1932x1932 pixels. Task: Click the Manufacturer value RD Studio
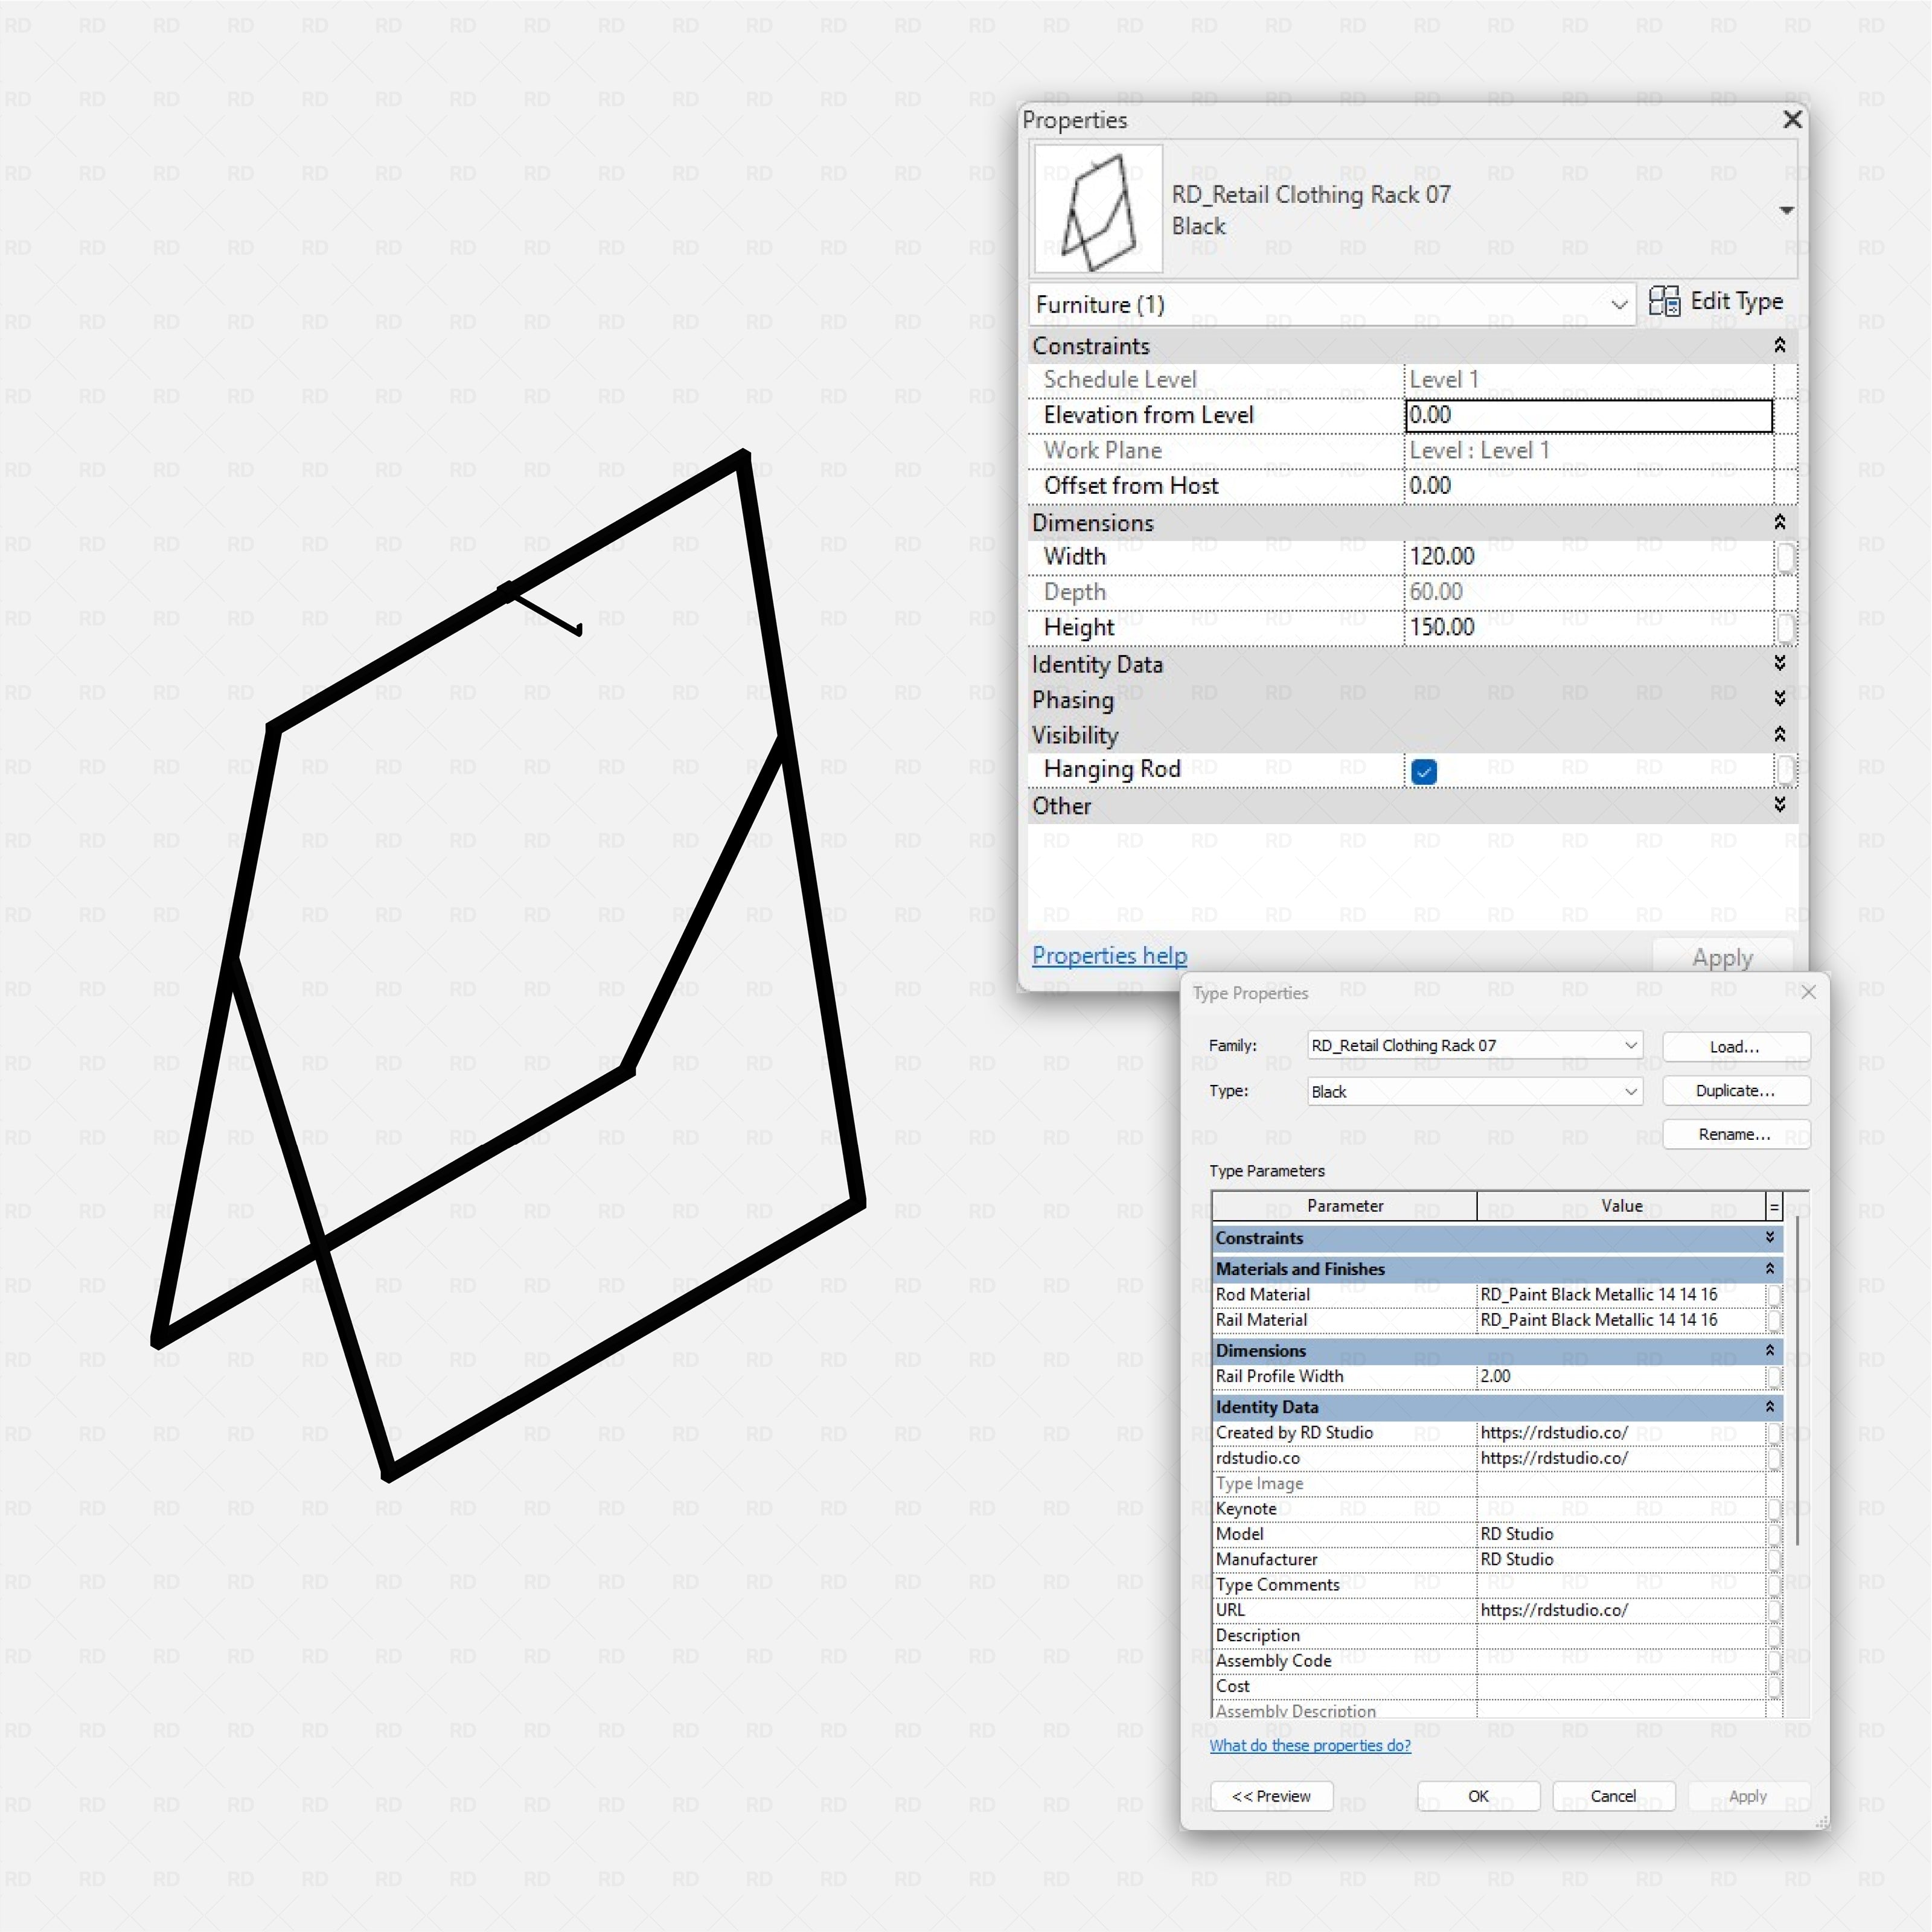1621,1559
